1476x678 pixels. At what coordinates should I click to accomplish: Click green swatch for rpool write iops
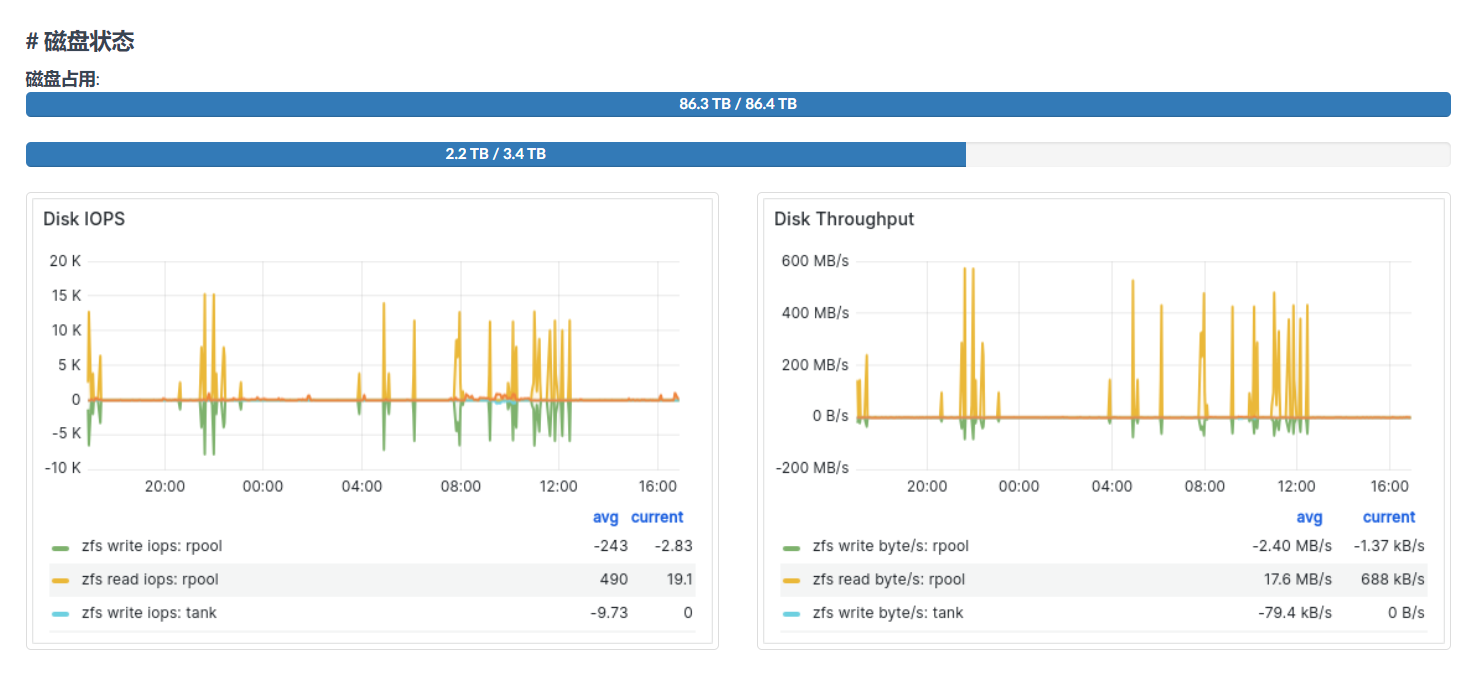point(61,548)
